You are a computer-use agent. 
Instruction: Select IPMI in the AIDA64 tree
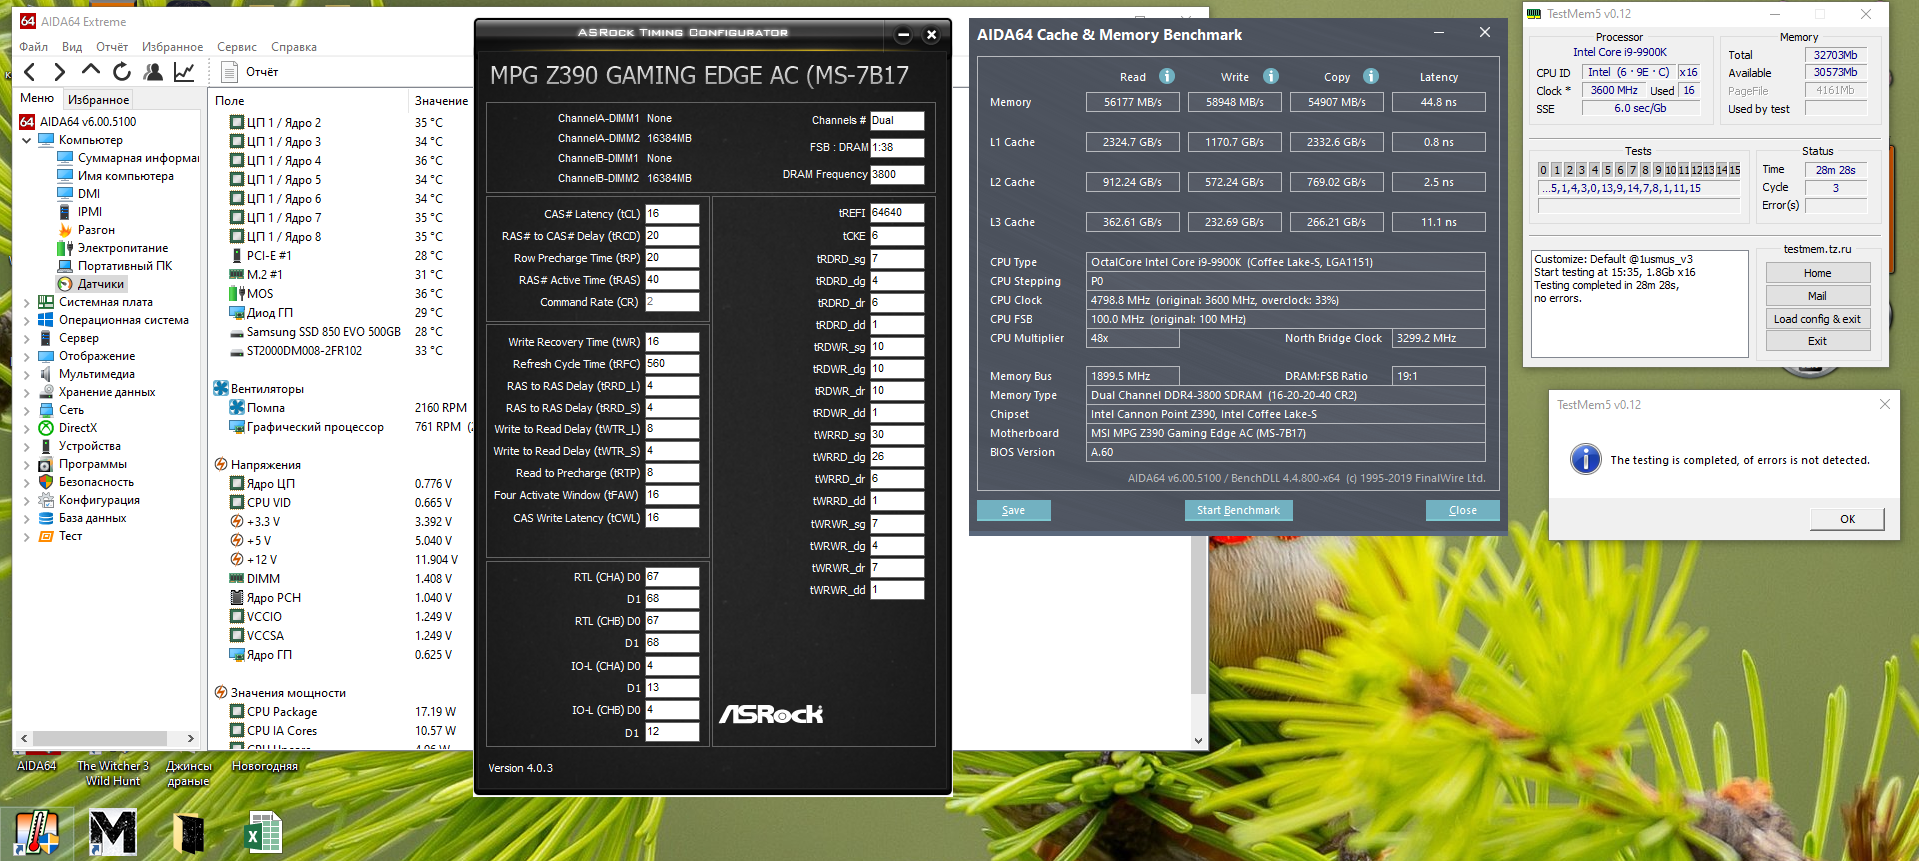90,212
